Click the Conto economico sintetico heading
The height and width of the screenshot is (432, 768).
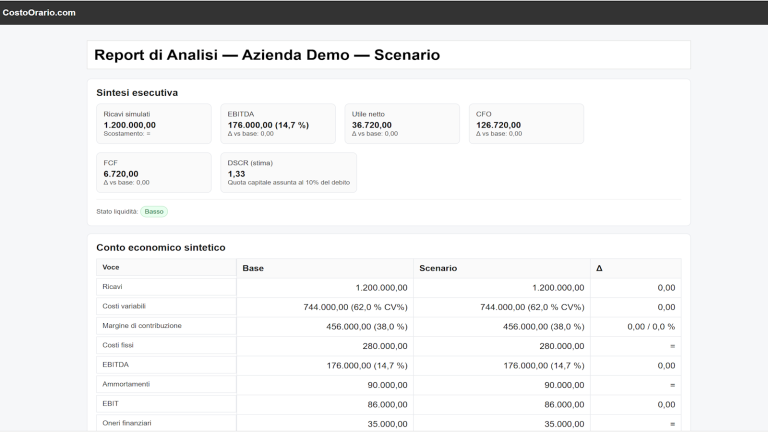click(160, 247)
